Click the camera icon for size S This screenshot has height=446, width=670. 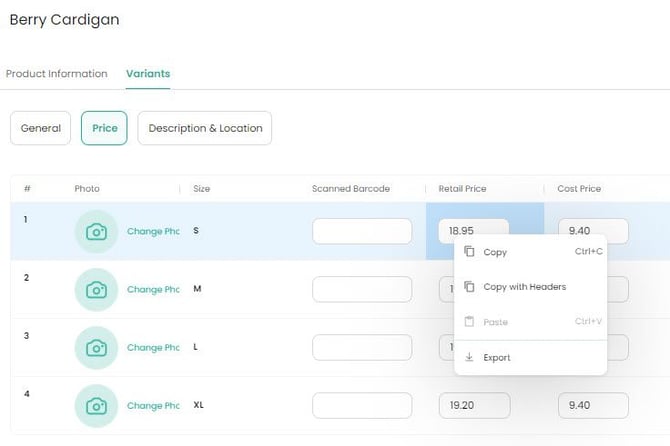point(96,232)
